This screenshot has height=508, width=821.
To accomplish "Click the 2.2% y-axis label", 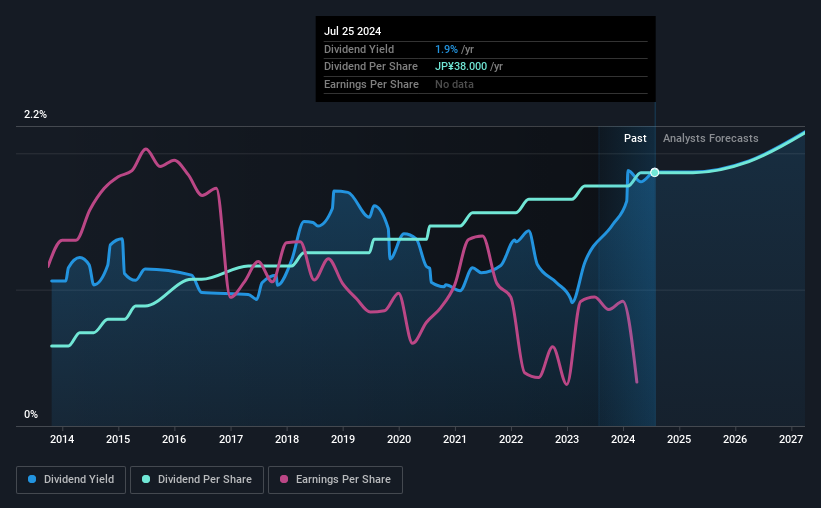I will click(35, 115).
